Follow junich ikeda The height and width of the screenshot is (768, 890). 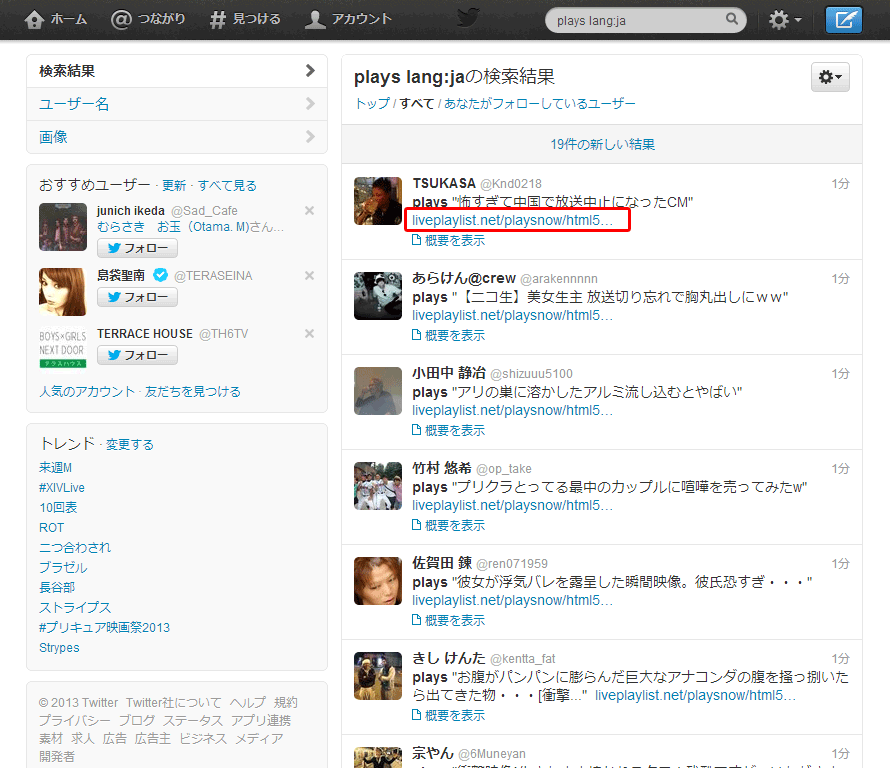coord(137,248)
